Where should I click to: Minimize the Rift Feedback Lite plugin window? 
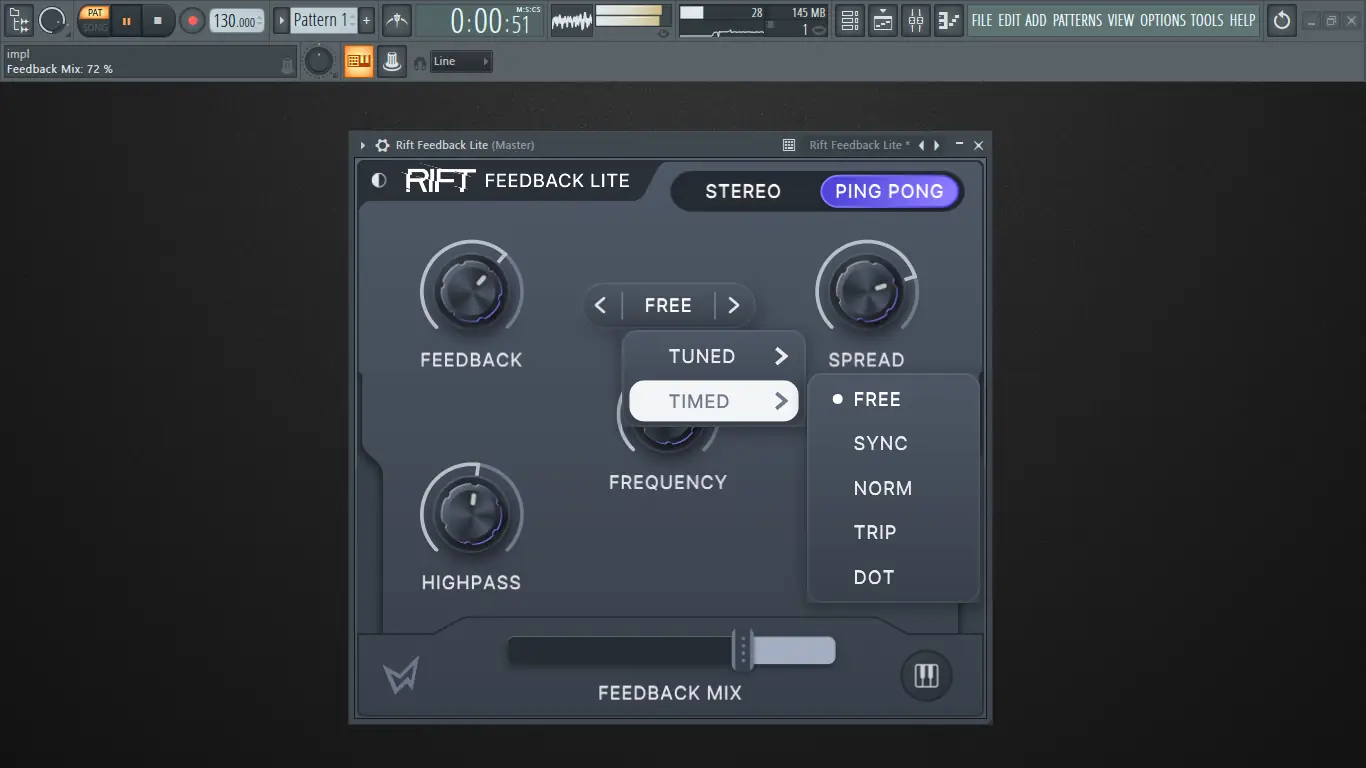pos(960,145)
